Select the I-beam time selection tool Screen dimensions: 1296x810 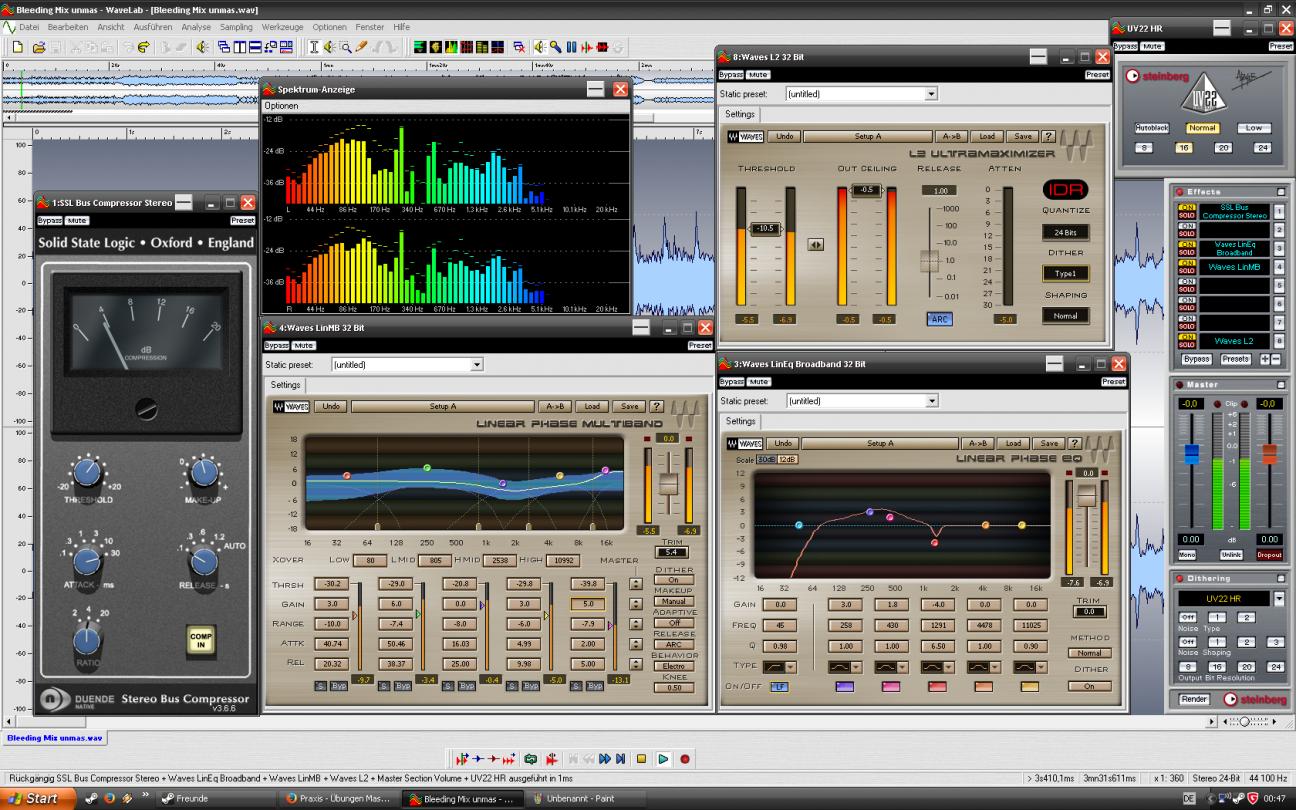[x=314, y=47]
